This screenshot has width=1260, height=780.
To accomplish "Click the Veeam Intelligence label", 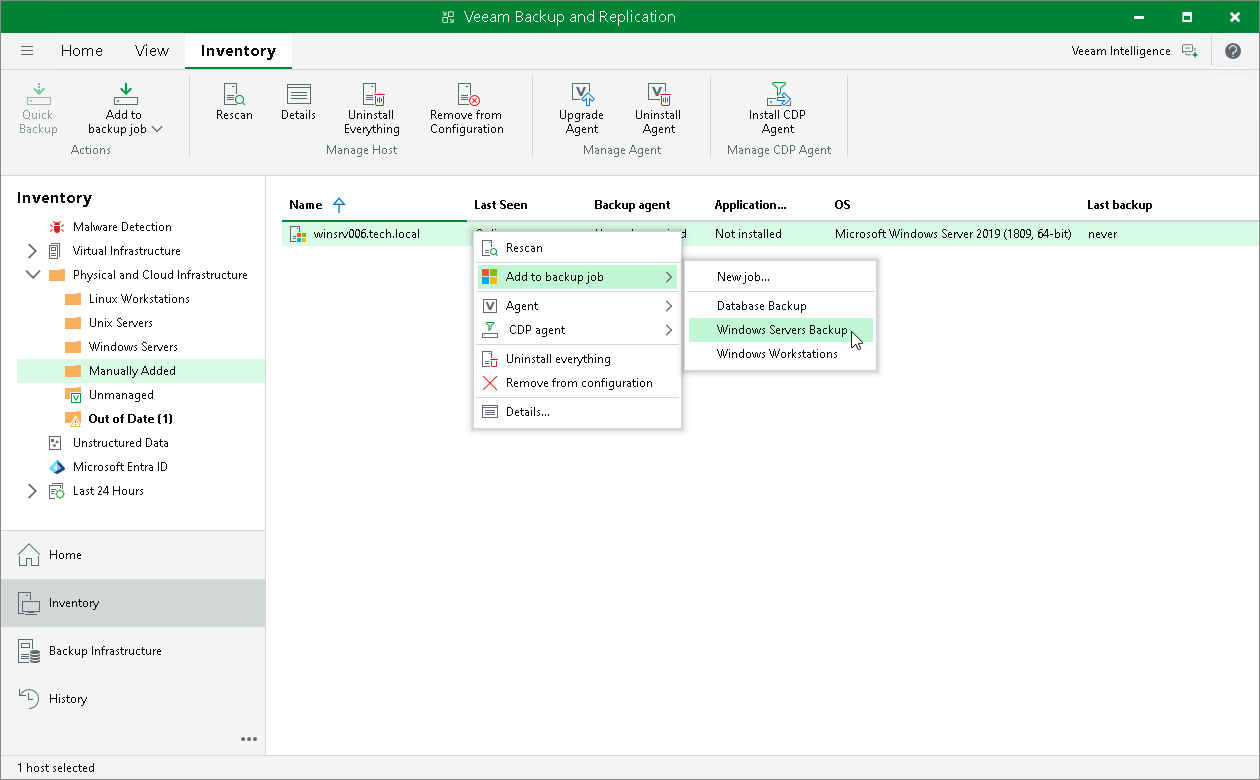I will tap(1121, 51).
